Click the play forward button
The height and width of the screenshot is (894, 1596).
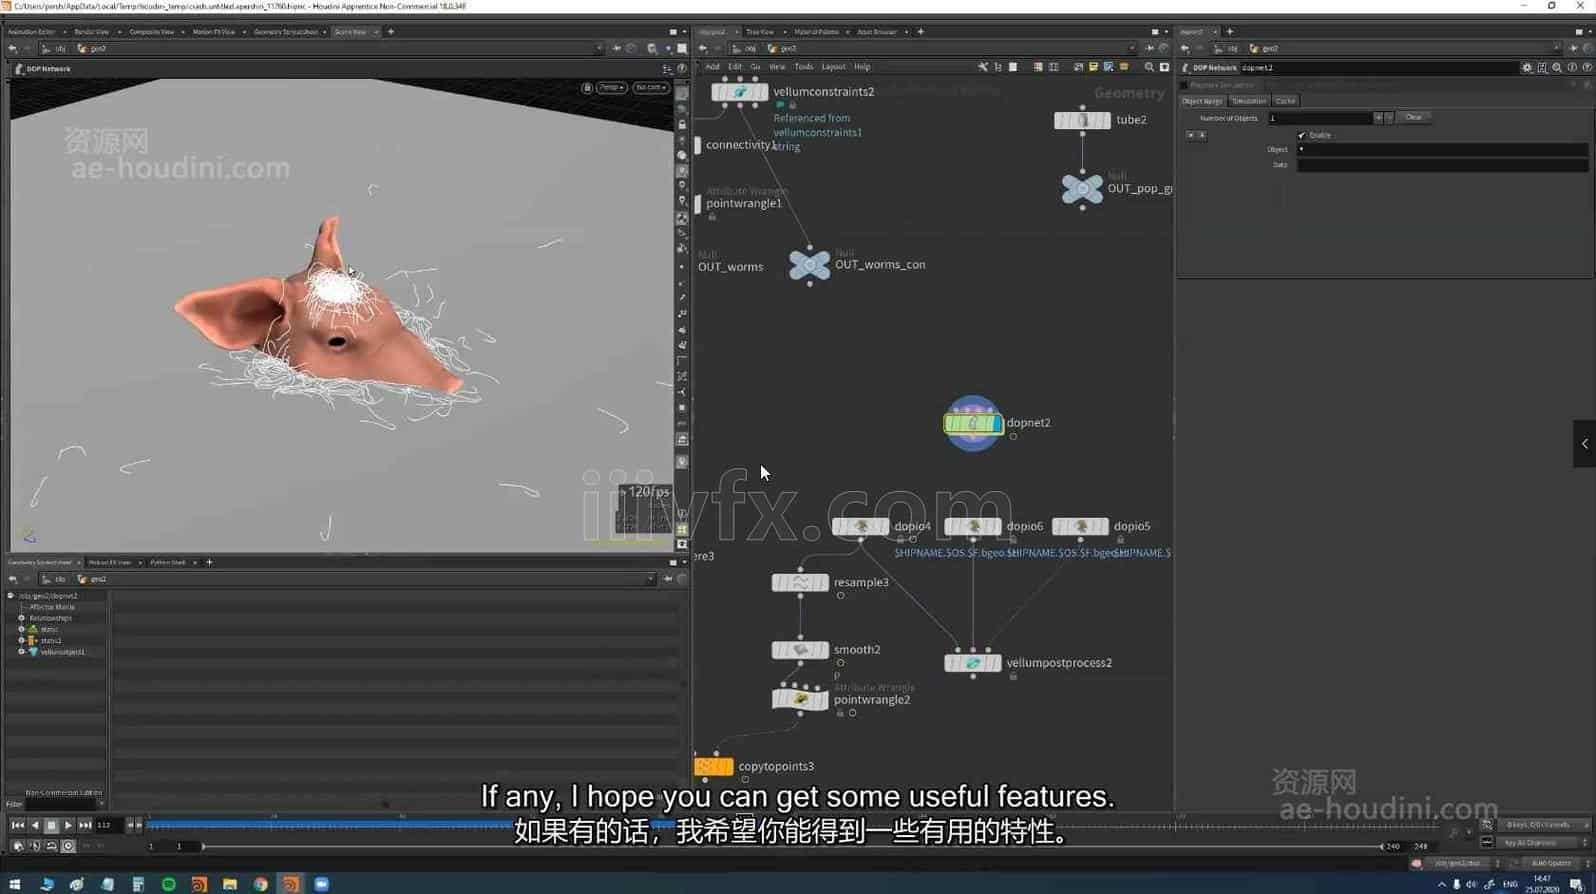(68, 825)
